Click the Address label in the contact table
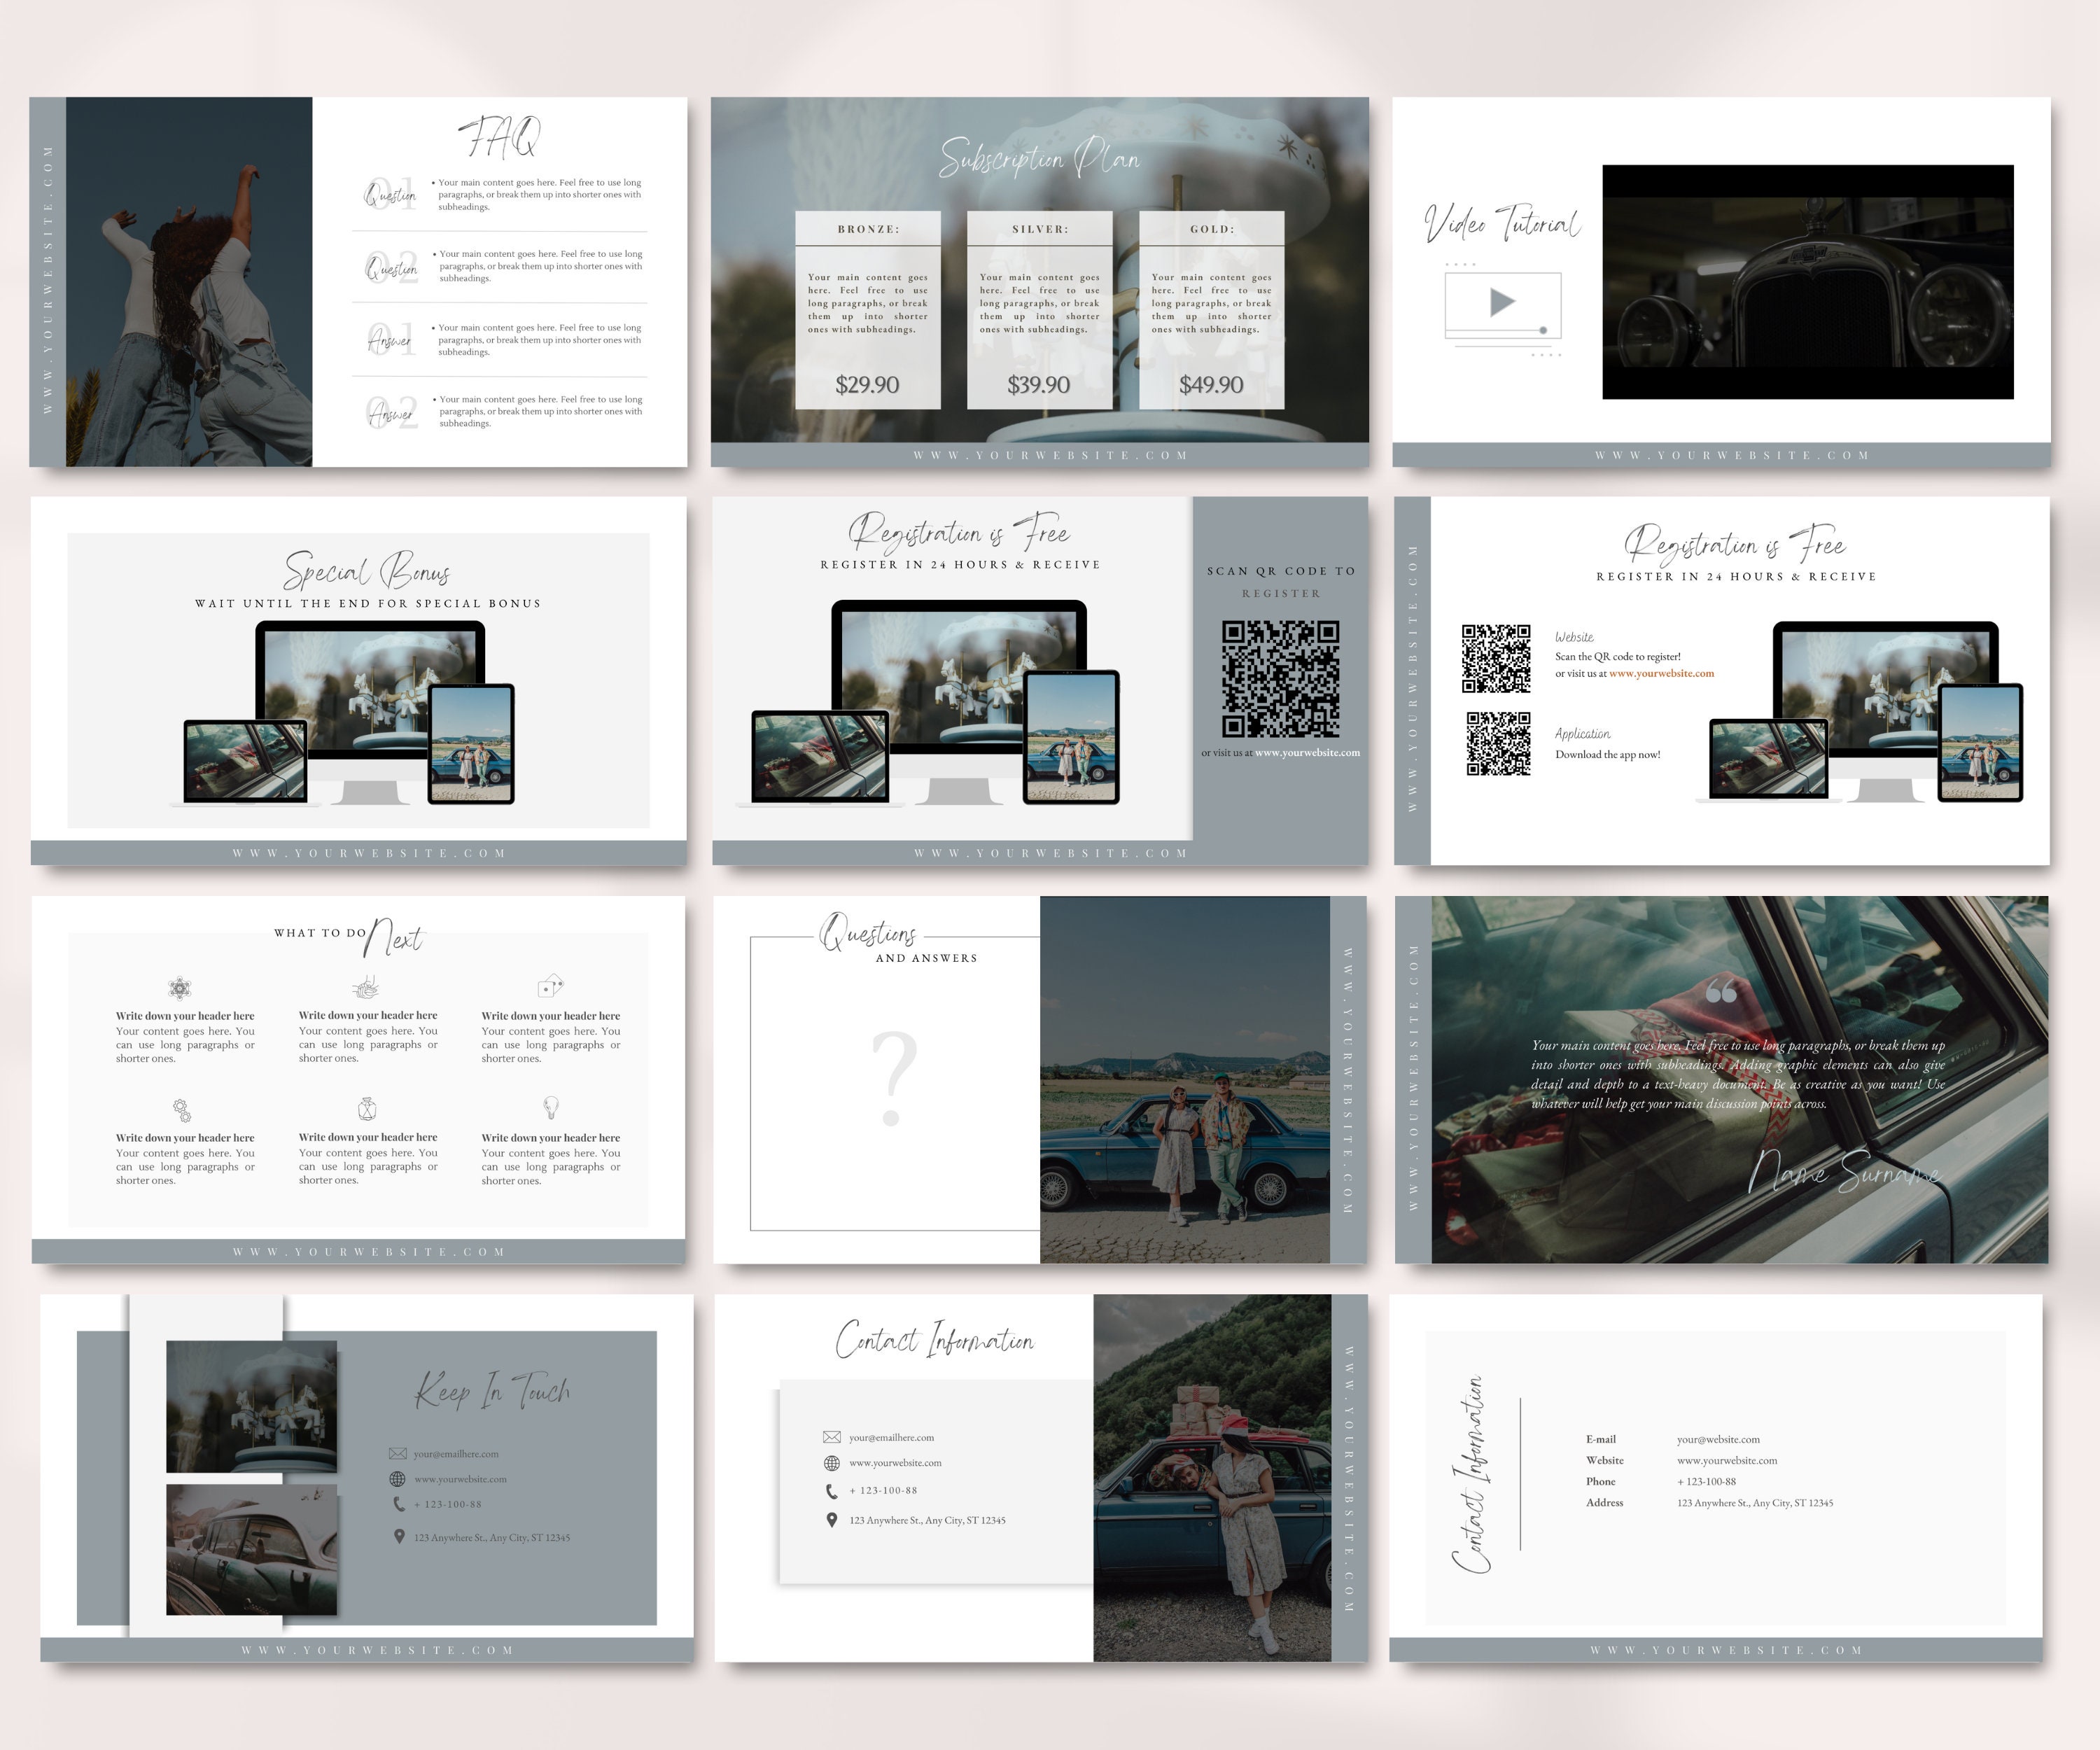2100x1750 pixels. (1604, 1503)
